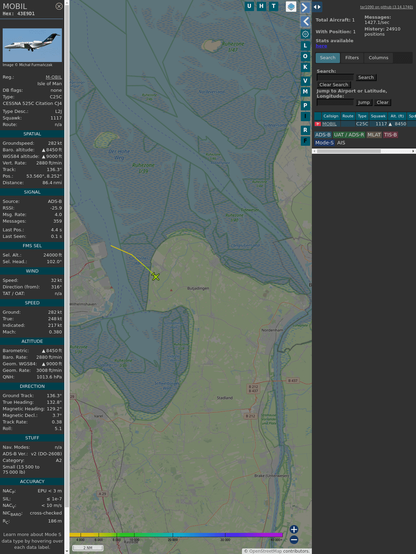Close the MOBIL aircraft info panel
This screenshot has height=554, width=416.
coord(59,6)
